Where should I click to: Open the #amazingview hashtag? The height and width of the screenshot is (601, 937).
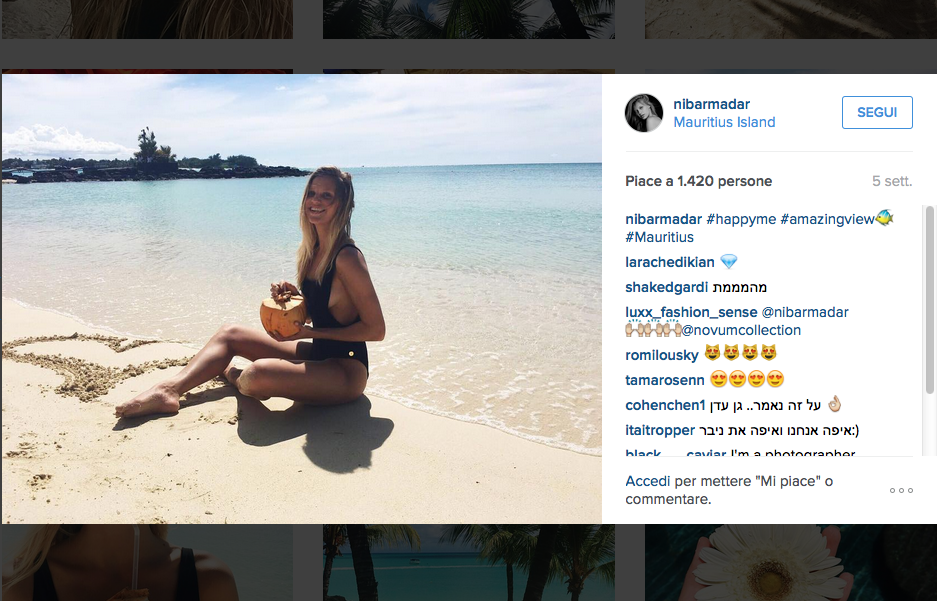pyautogui.click(x=827, y=219)
